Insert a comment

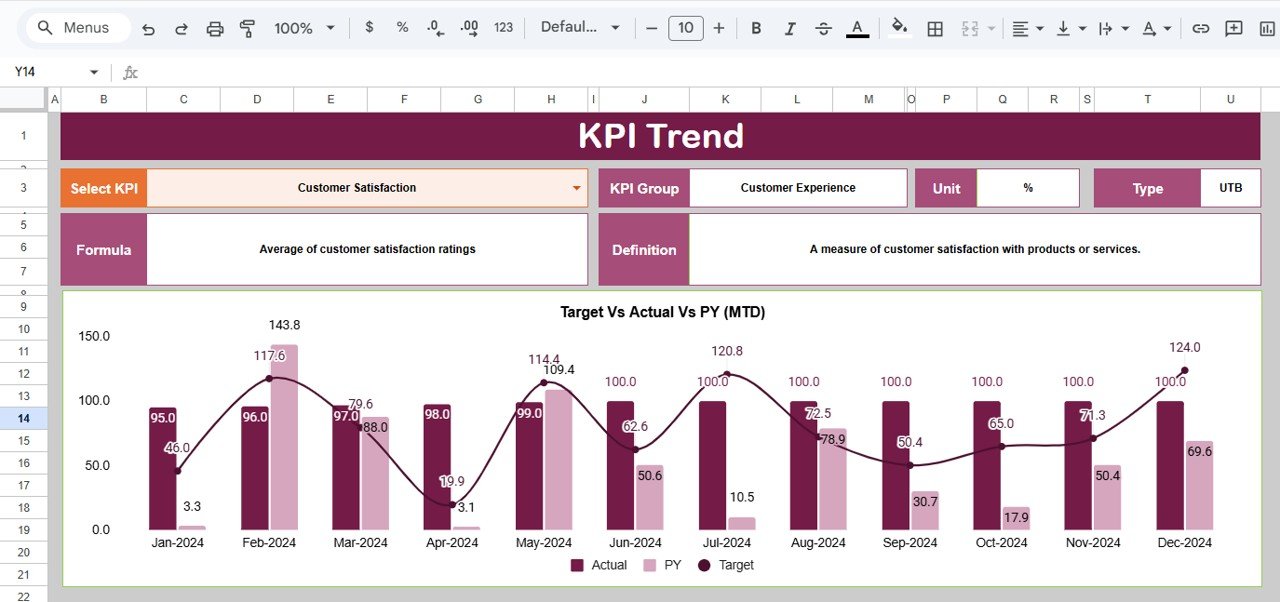[x=1233, y=28]
